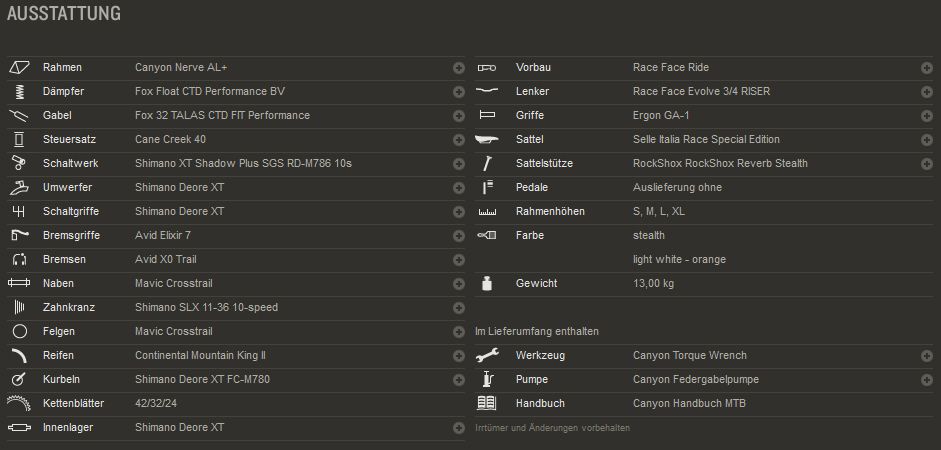Click the 13,00 kg weight value
The height and width of the screenshot is (450, 941).
coord(654,283)
